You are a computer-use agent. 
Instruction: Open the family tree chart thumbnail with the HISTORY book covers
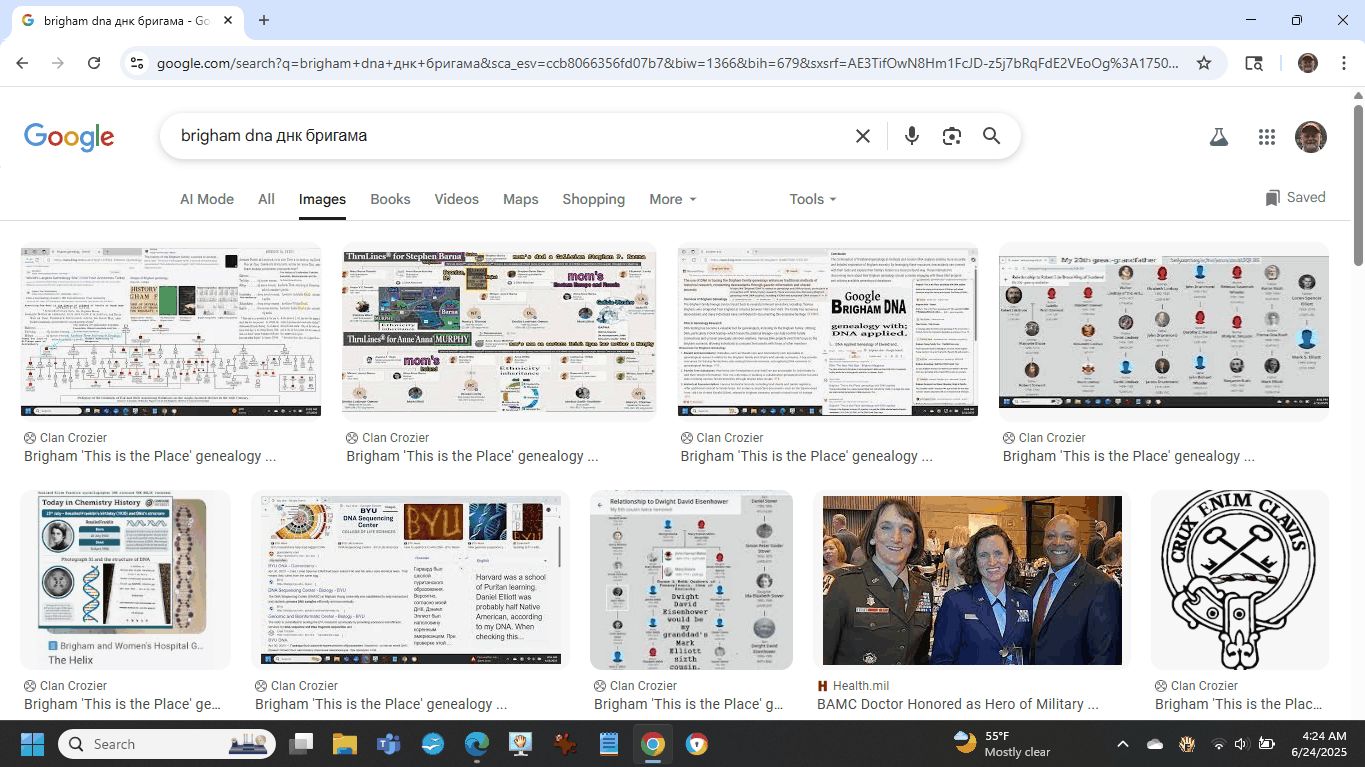(x=171, y=330)
